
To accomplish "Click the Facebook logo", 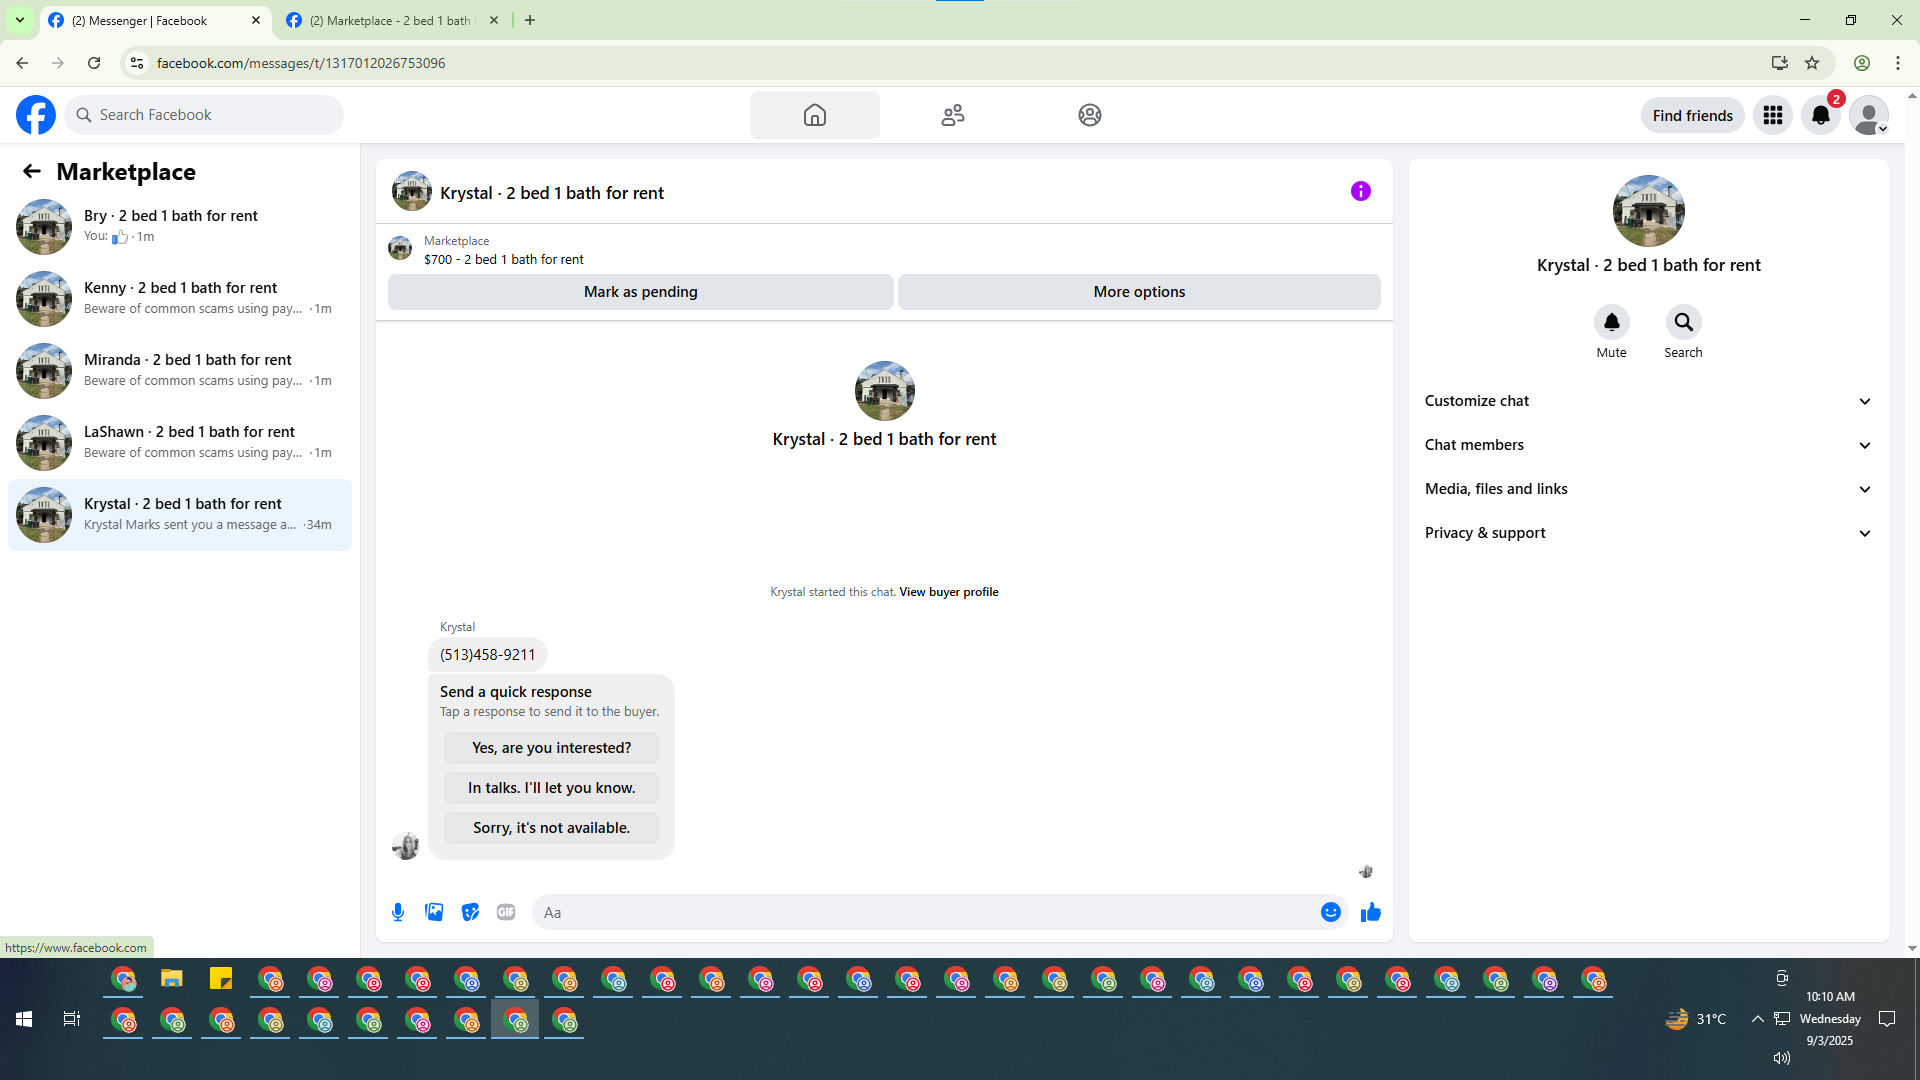I will point(36,115).
